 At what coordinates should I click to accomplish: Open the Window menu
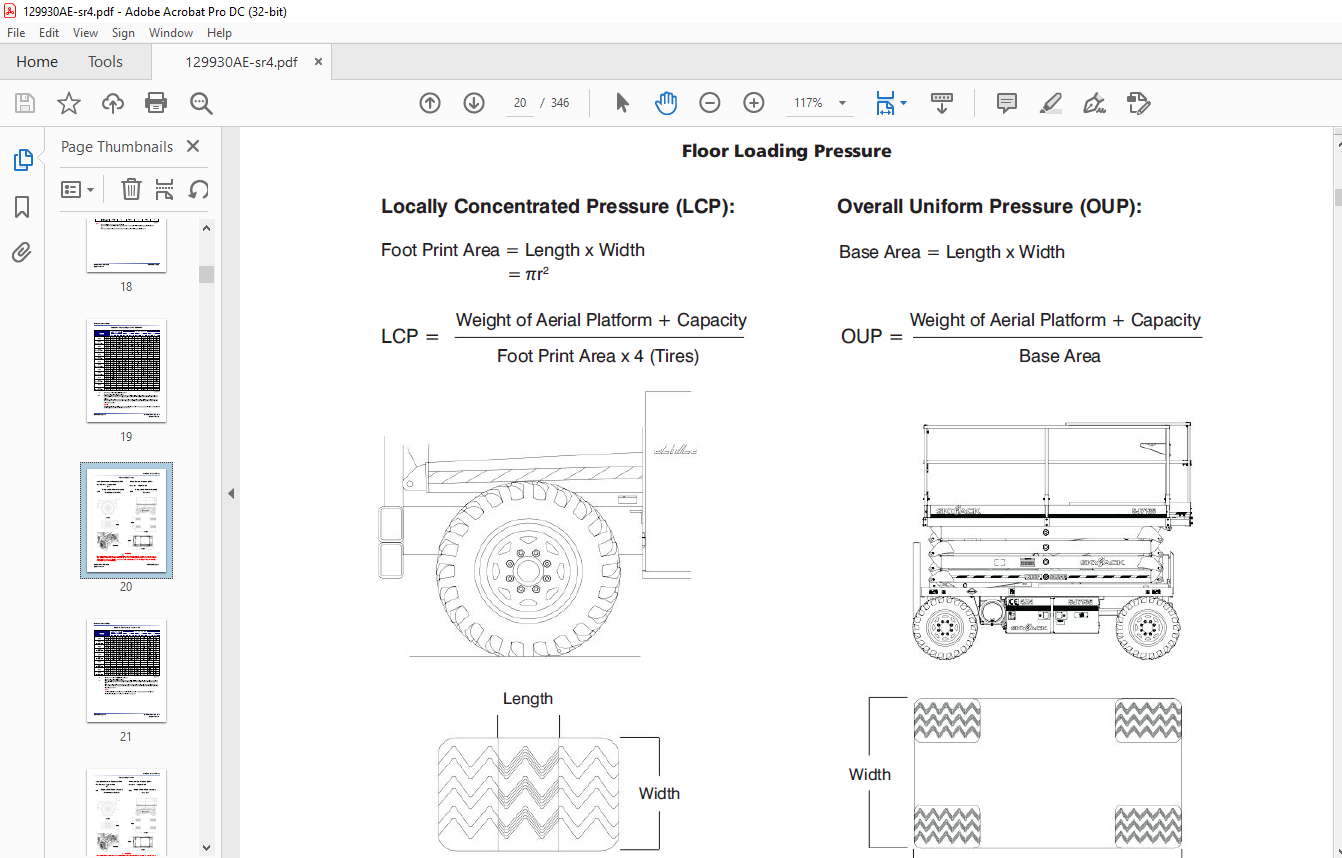pos(171,33)
